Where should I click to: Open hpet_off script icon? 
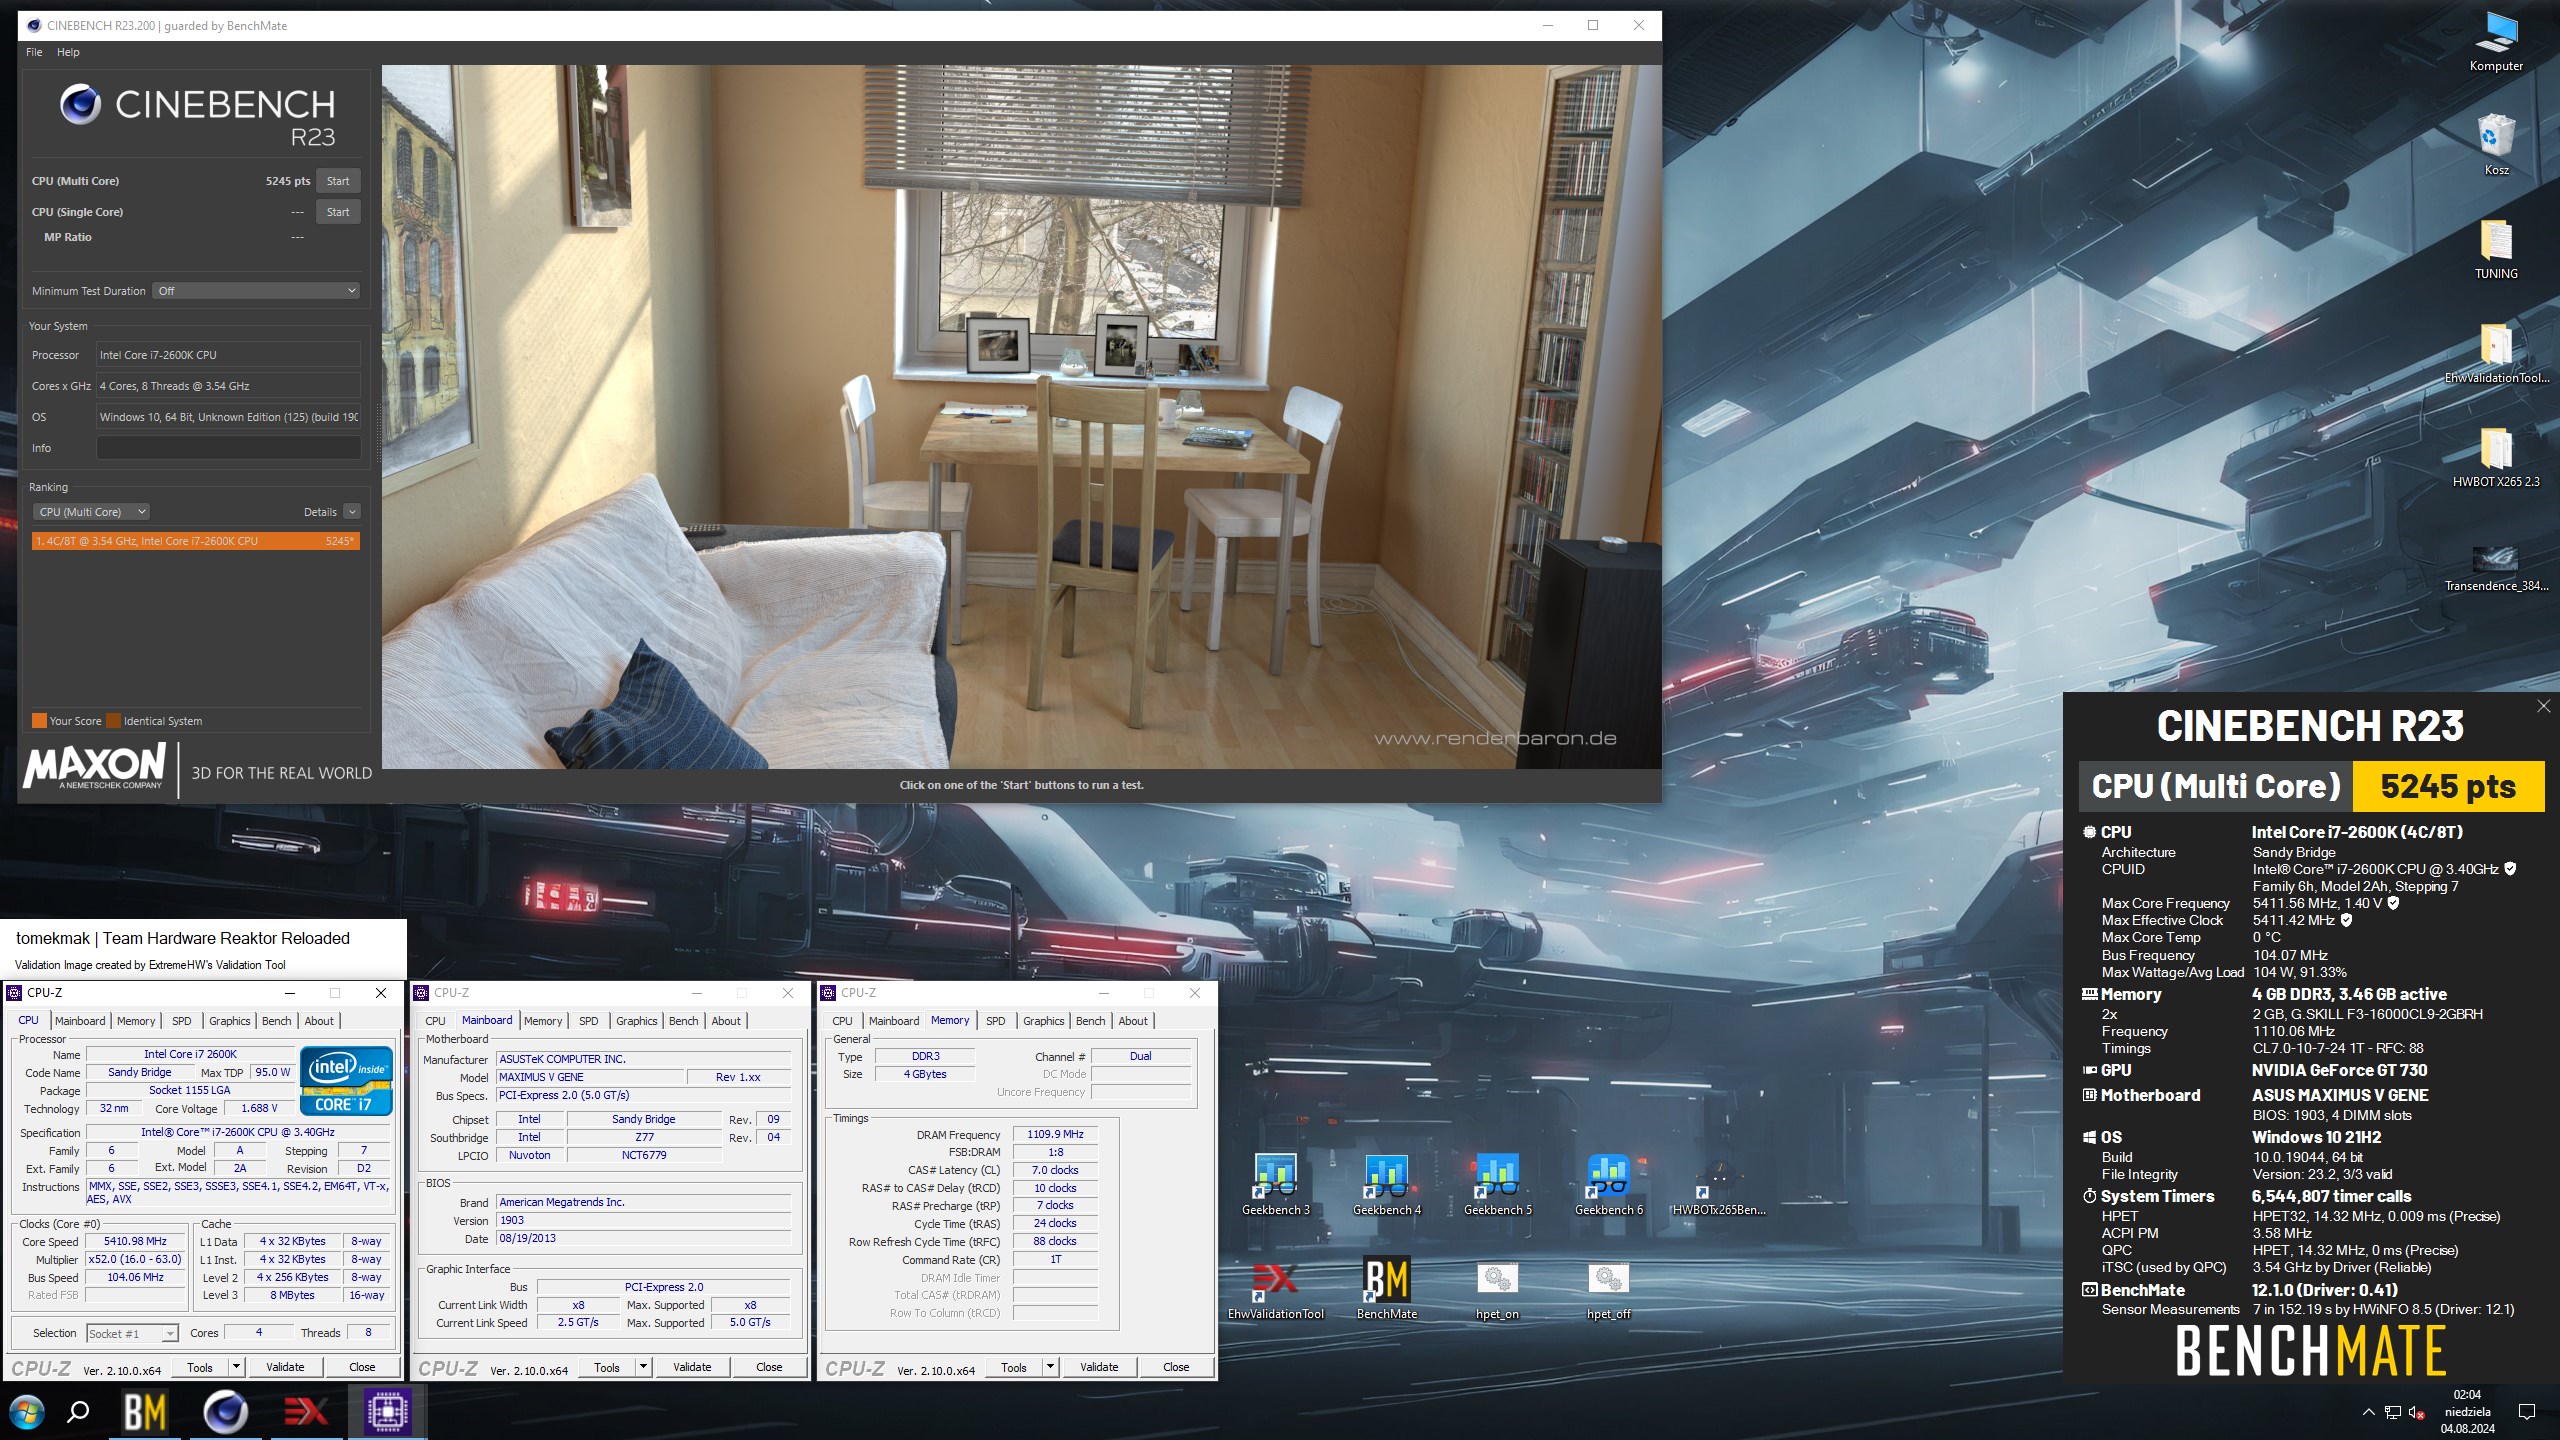click(x=1608, y=1289)
